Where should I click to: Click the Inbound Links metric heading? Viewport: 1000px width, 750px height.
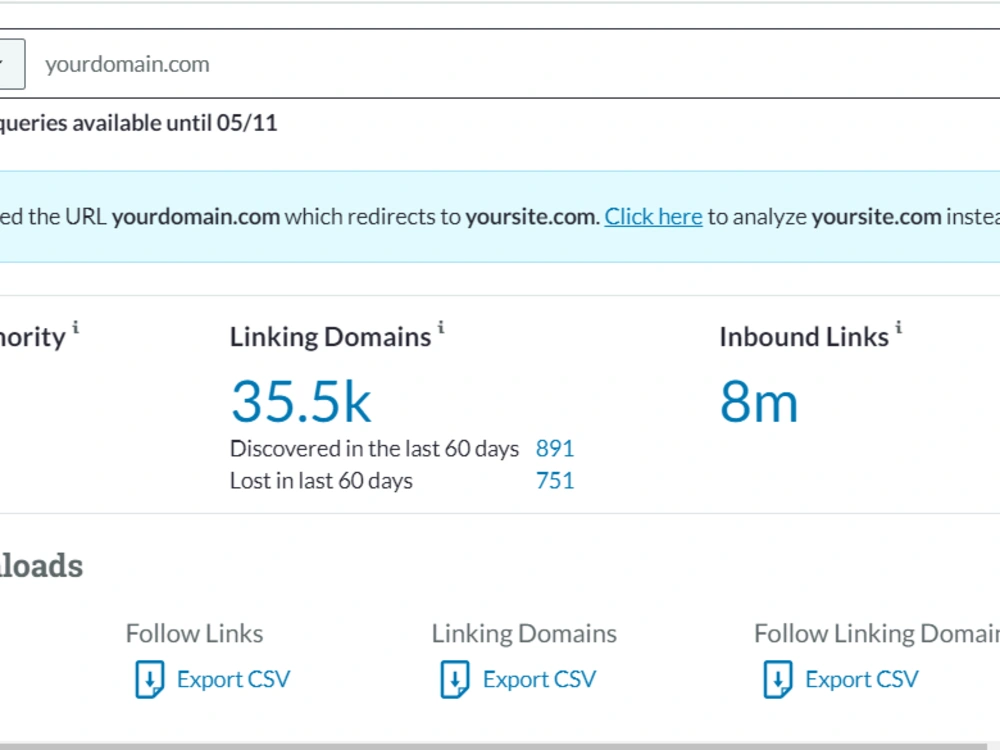804,337
